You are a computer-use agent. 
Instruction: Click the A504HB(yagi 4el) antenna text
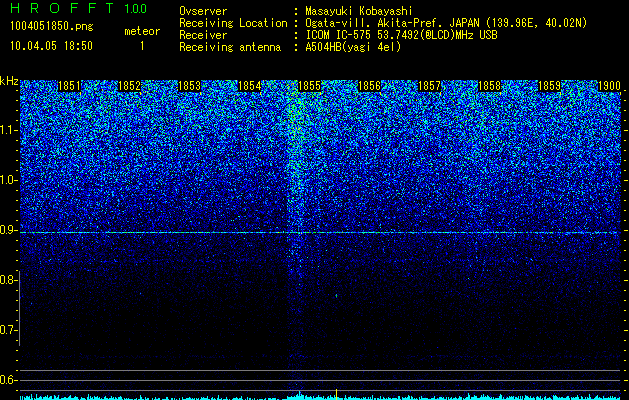[x=353, y=47]
